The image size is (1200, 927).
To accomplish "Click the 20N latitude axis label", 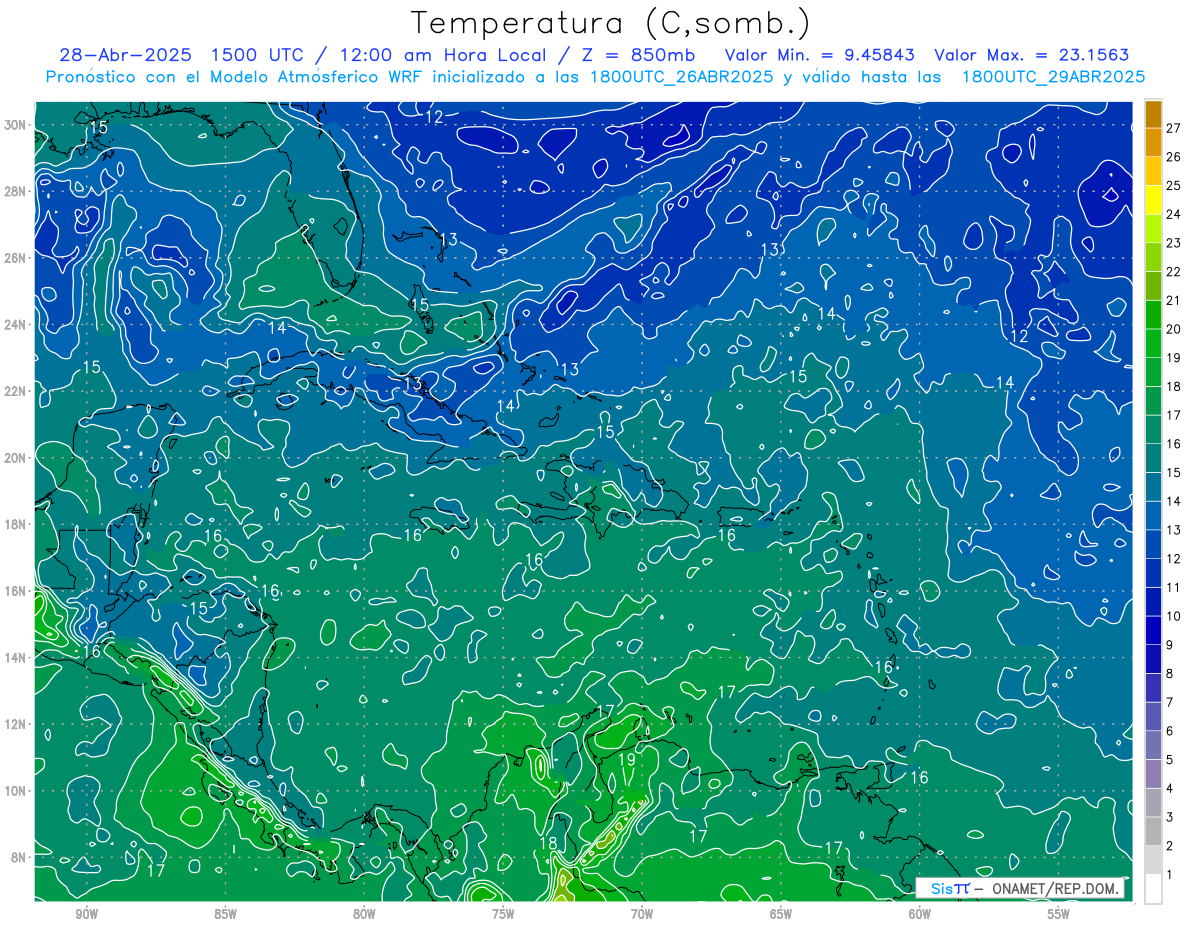I will [x=15, y=458].
